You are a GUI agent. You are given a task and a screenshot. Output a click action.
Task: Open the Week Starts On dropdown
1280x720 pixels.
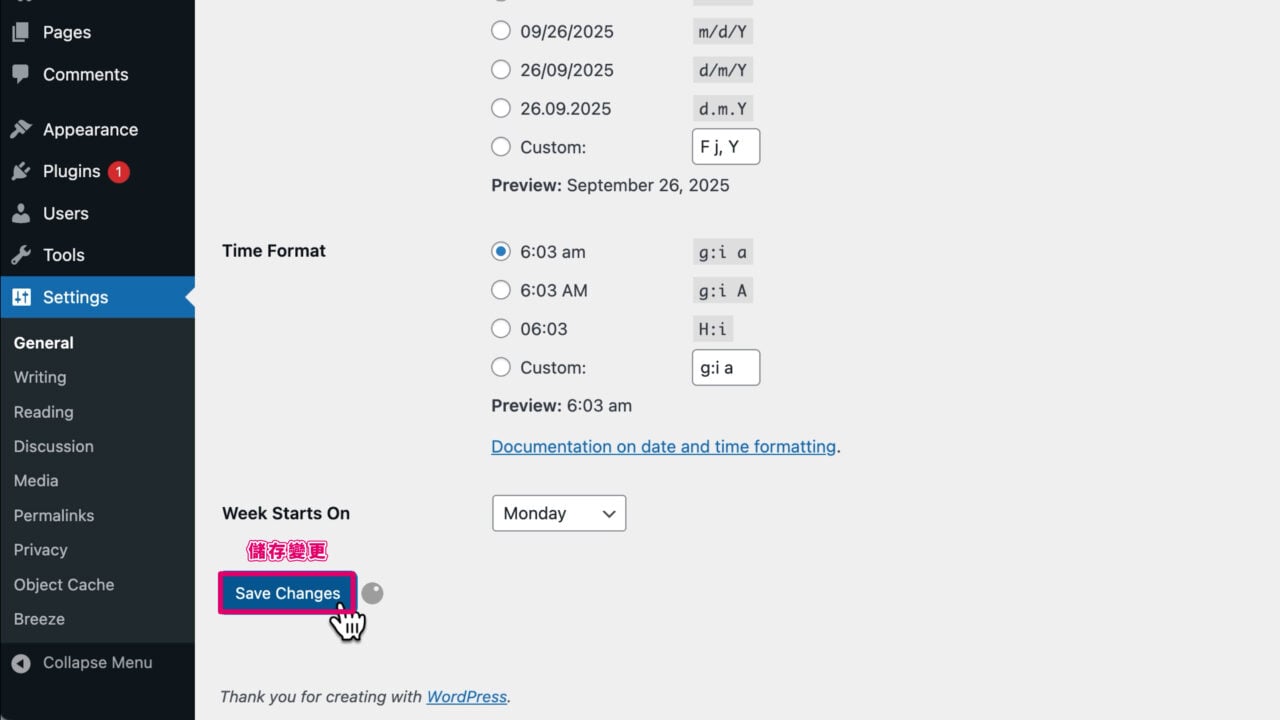(559, 513)
